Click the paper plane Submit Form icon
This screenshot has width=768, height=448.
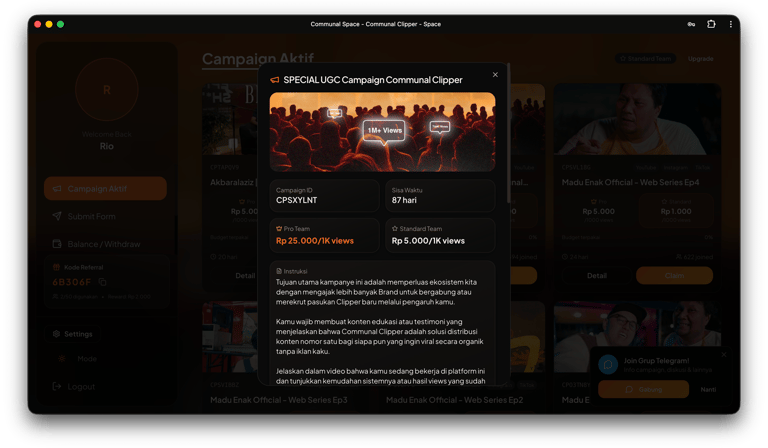pyautogui.click(x=57, y=216)
